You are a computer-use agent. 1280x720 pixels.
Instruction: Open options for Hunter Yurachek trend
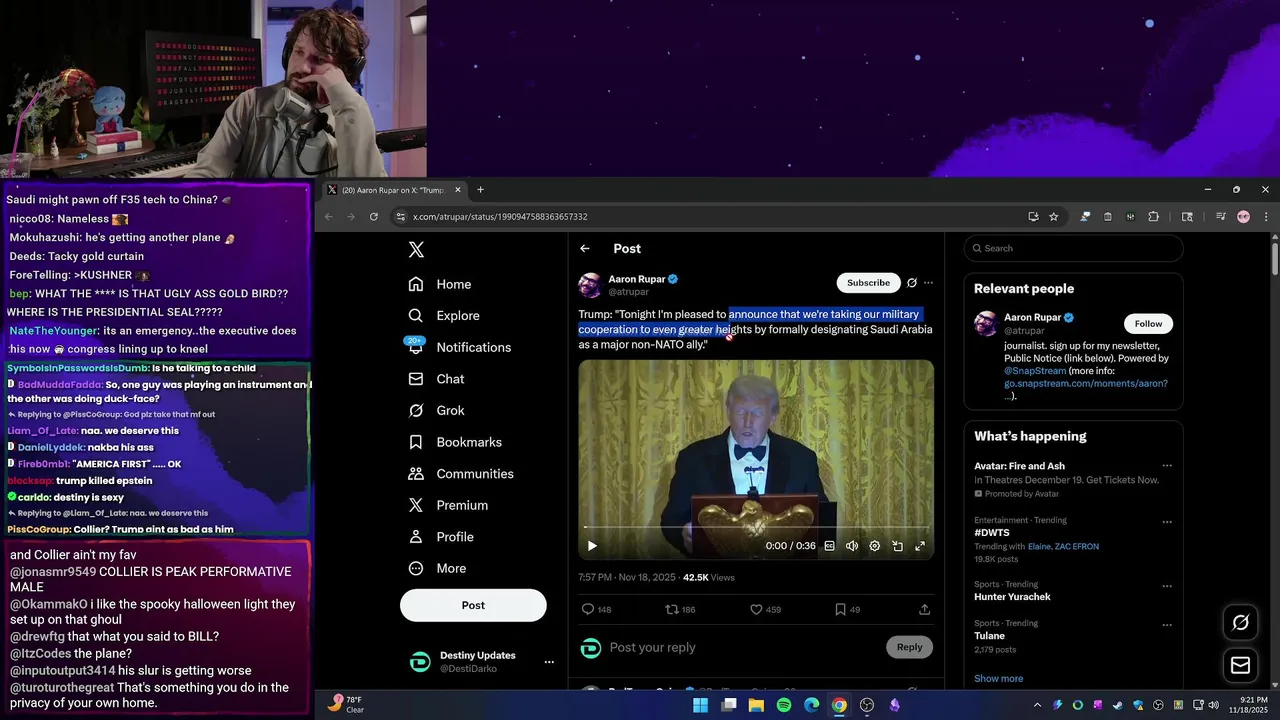[1166, 585]
